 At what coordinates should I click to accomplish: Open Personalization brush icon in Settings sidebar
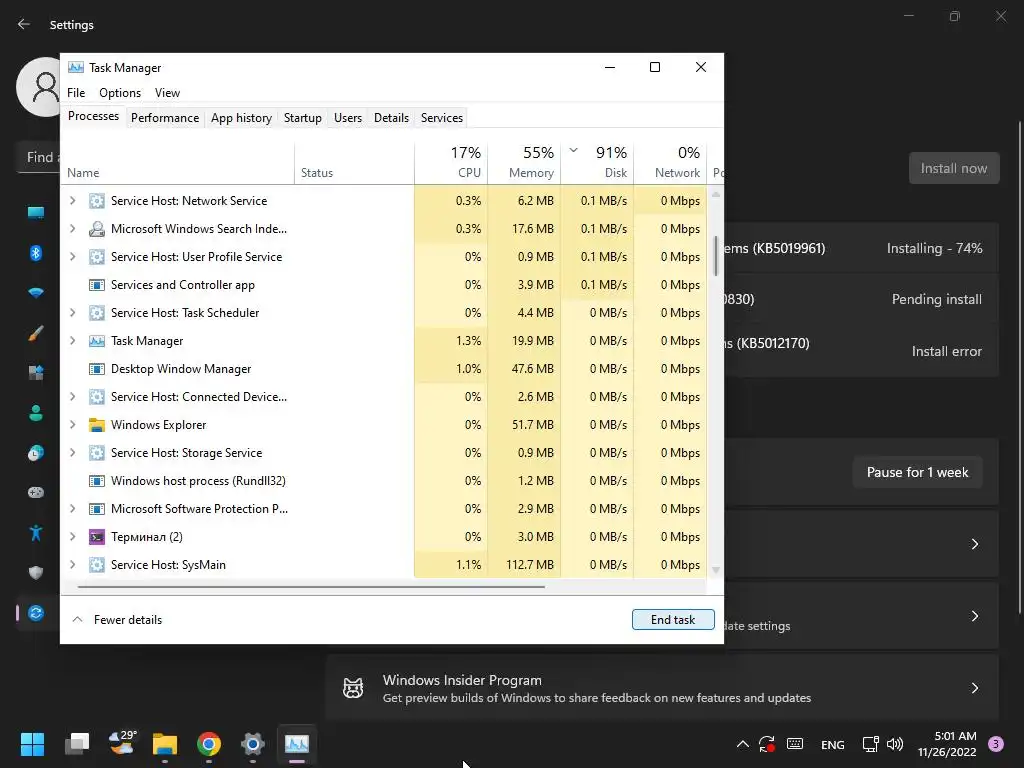[36, 333]
